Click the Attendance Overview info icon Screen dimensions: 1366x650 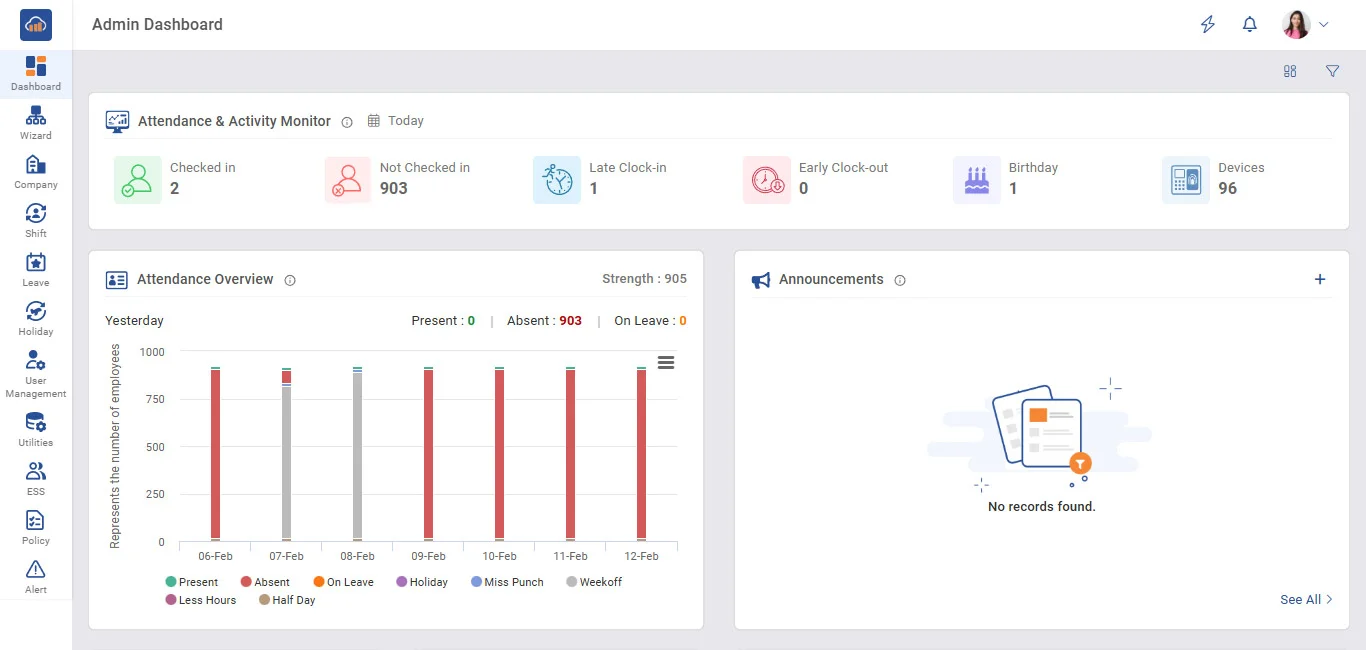pyautogui.click(x=290, y=281)
